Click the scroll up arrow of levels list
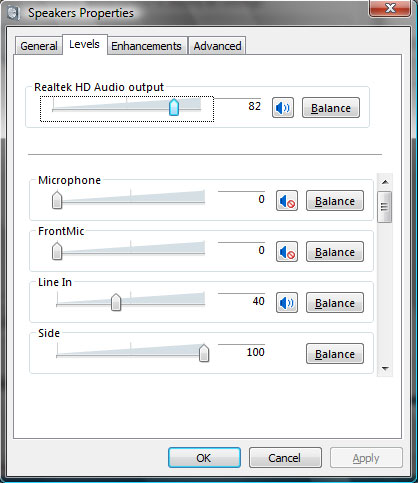The width and height of the screenshot is (418, 483). (385, 182)
